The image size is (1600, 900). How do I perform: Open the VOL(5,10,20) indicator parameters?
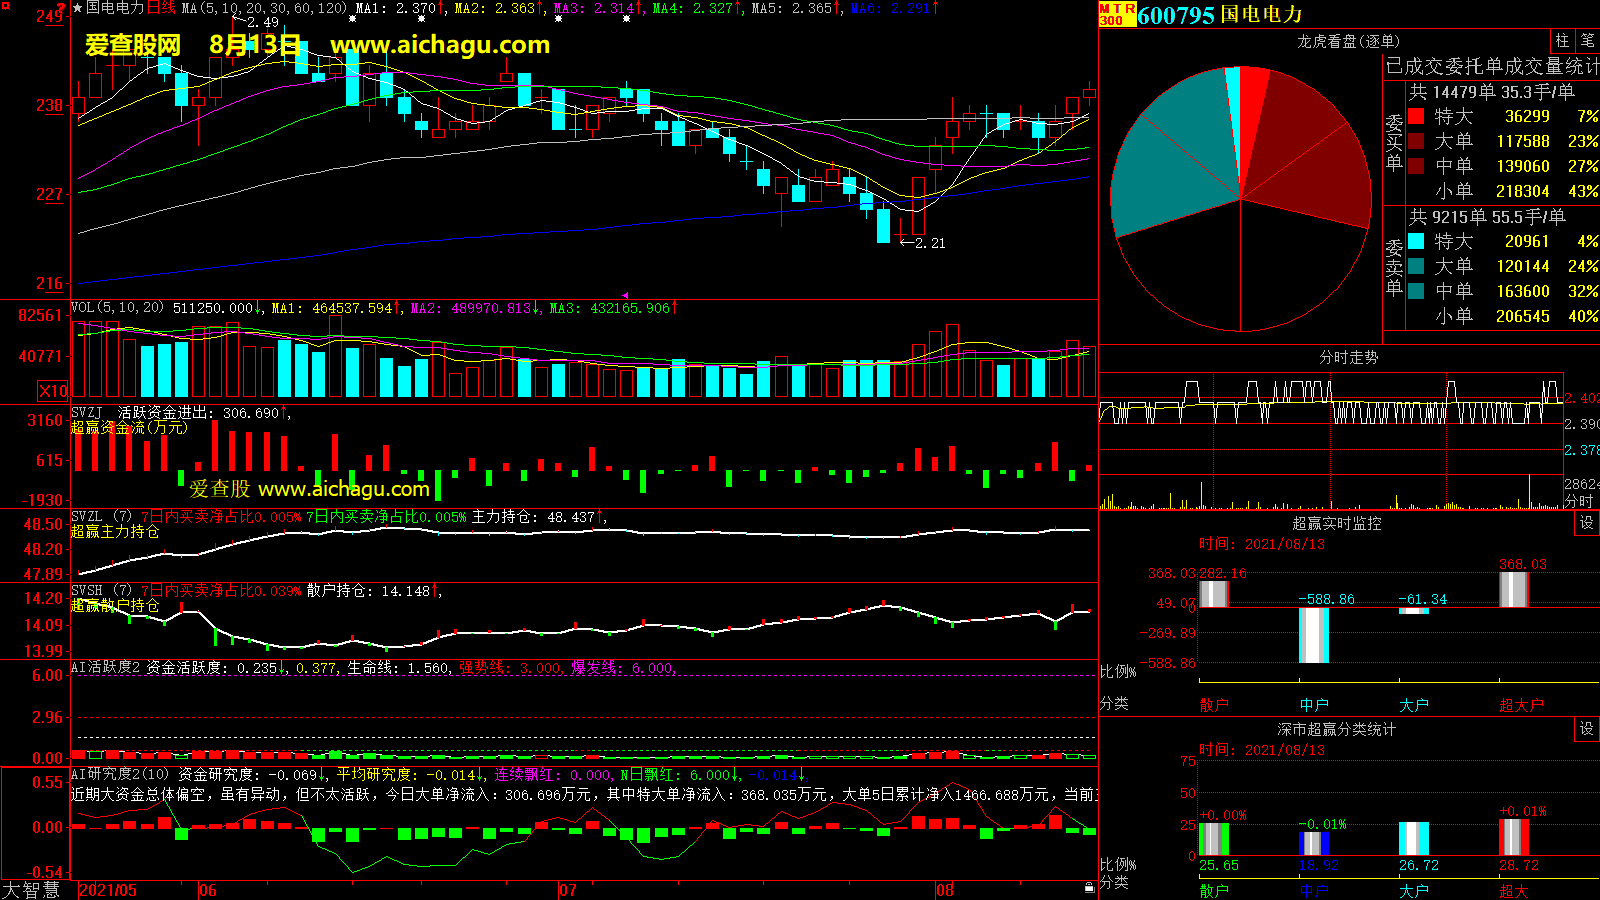[117, 308]
